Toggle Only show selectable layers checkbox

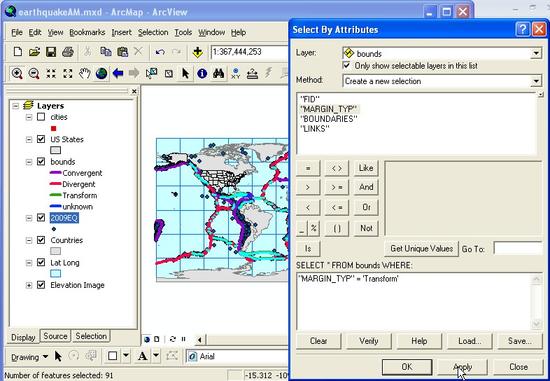coord(347,66)
